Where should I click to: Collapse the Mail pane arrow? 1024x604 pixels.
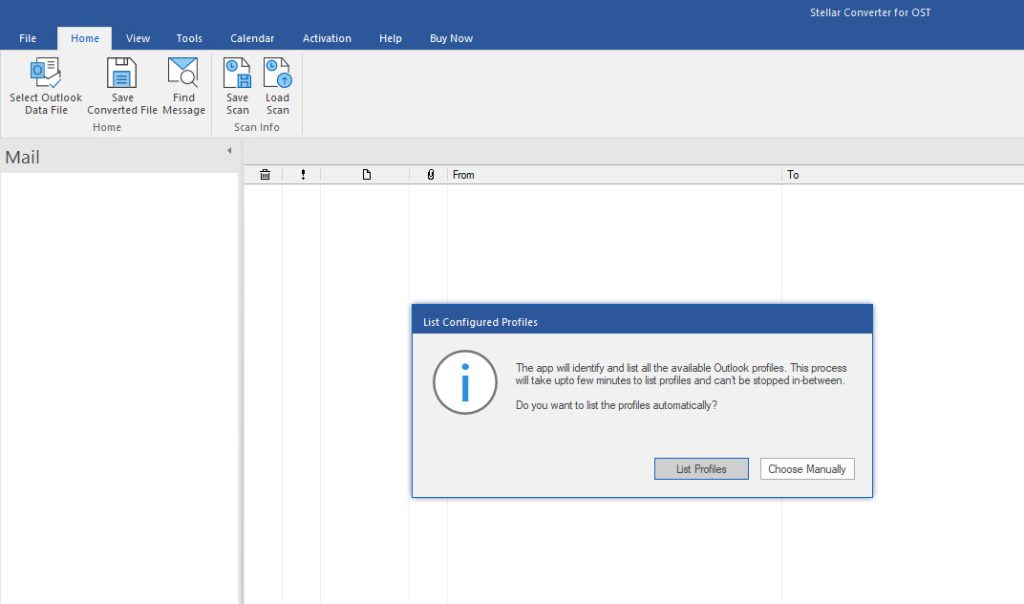[229, 151]
